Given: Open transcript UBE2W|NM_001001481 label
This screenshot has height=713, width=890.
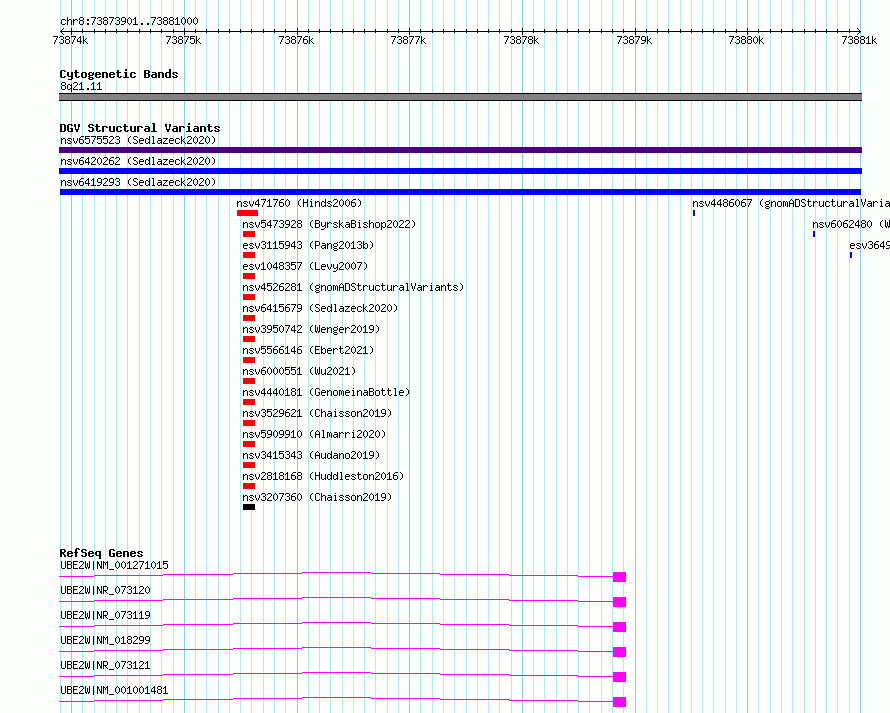Looking at the screenshot, I should point(114,690).
